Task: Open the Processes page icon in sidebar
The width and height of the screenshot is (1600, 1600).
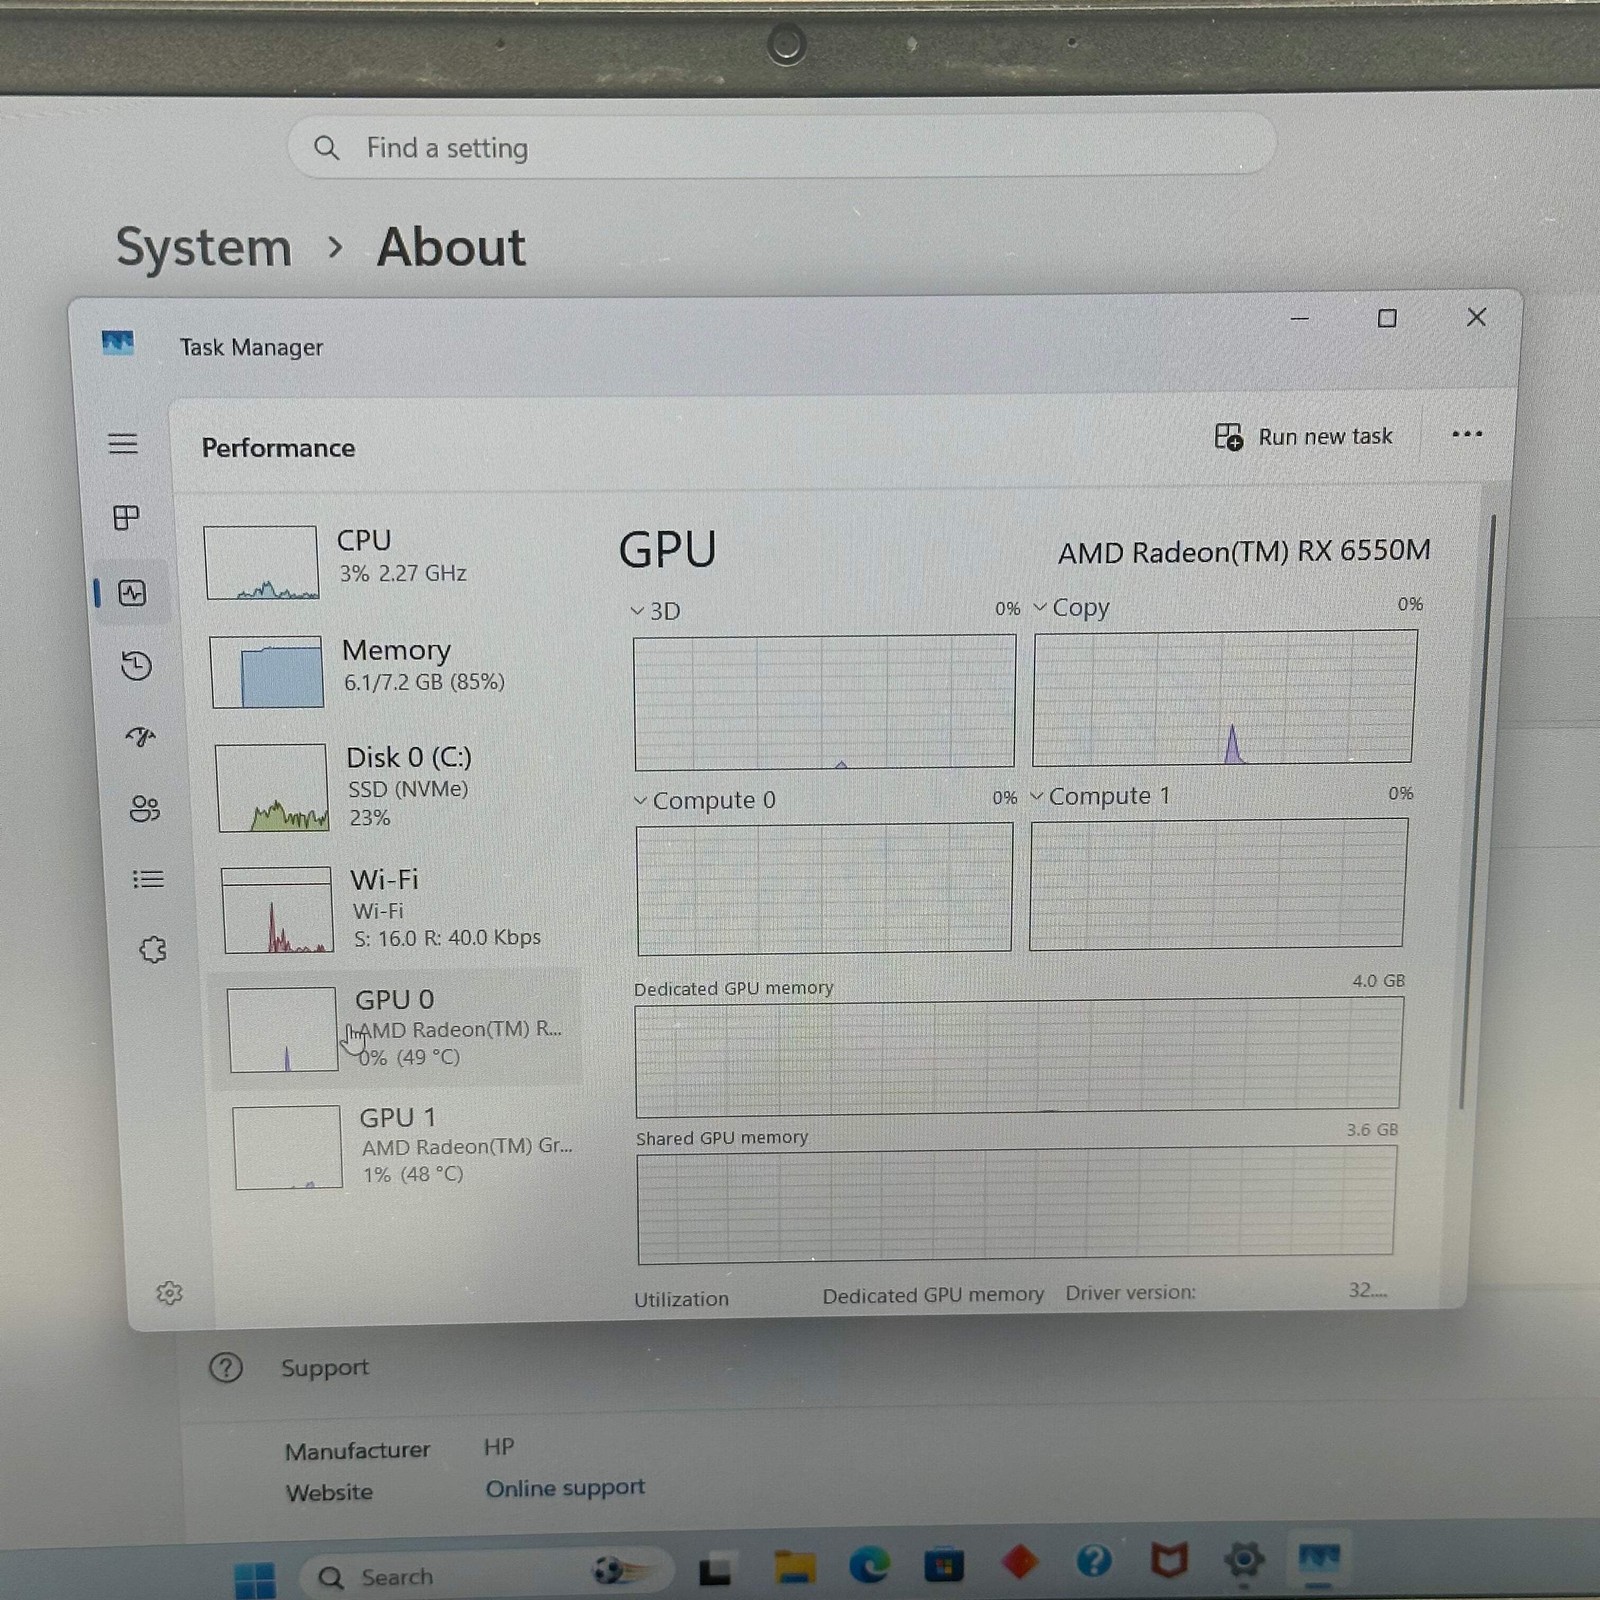Action: point(126,517)
